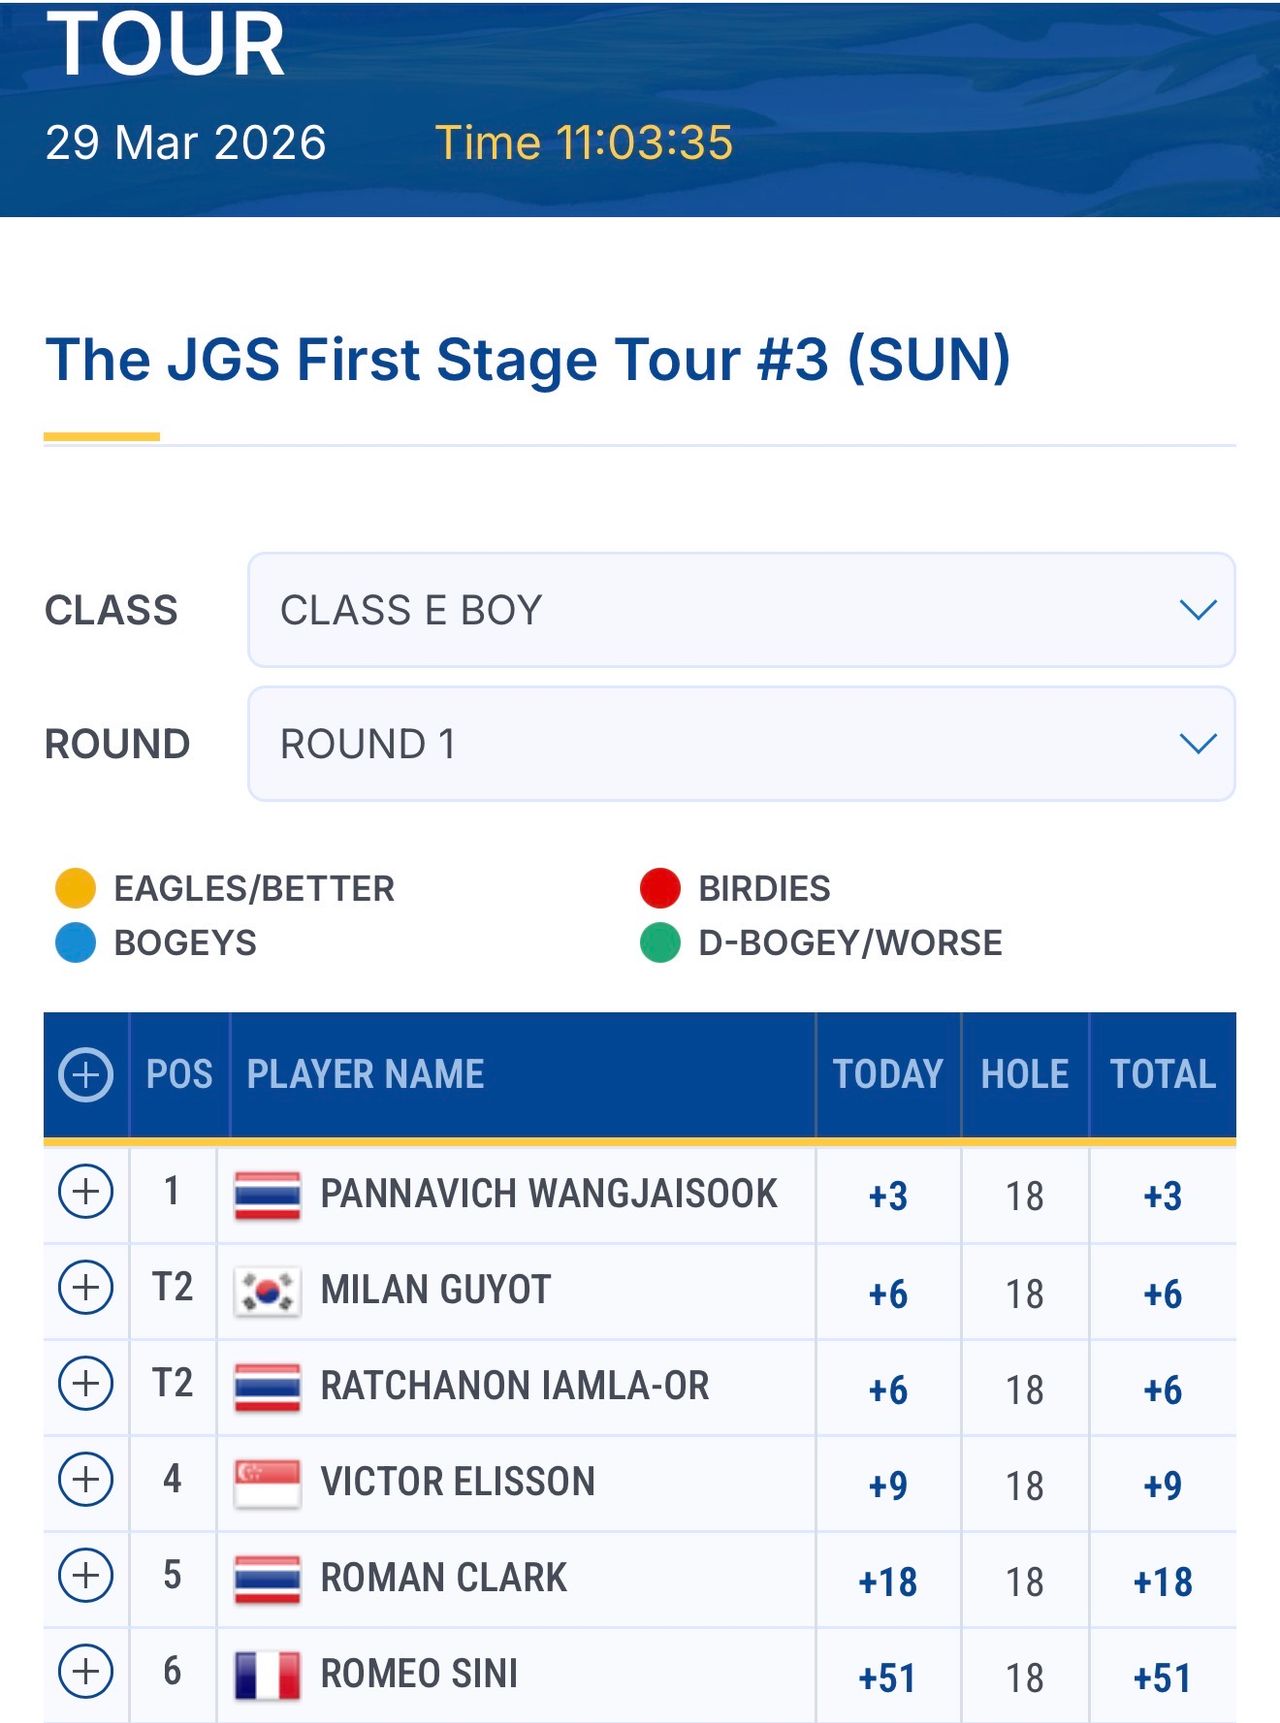Viewport: 1280px width, 1723px height.
Task: Expand all rows using header plus icon
Action: [86, 1075]
